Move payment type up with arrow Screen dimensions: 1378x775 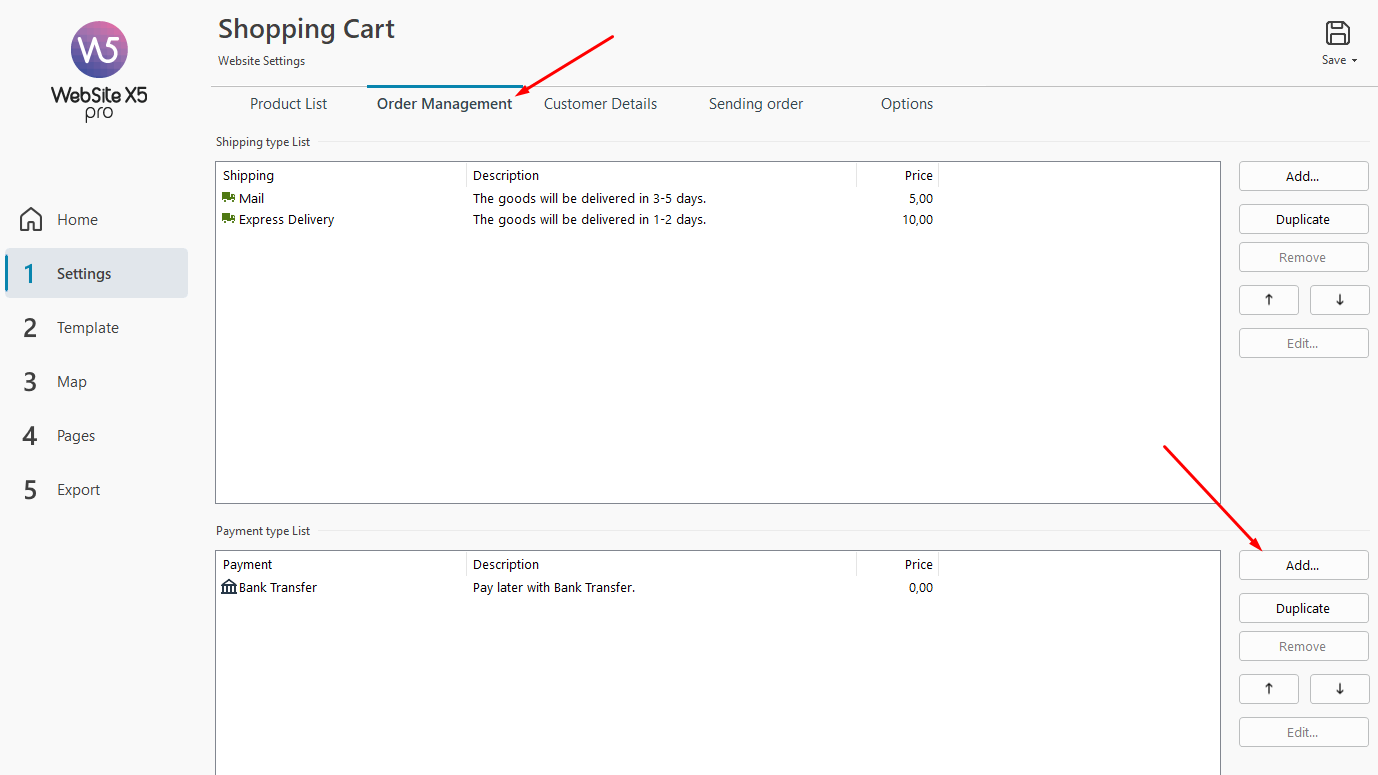tap(1268, 689)
